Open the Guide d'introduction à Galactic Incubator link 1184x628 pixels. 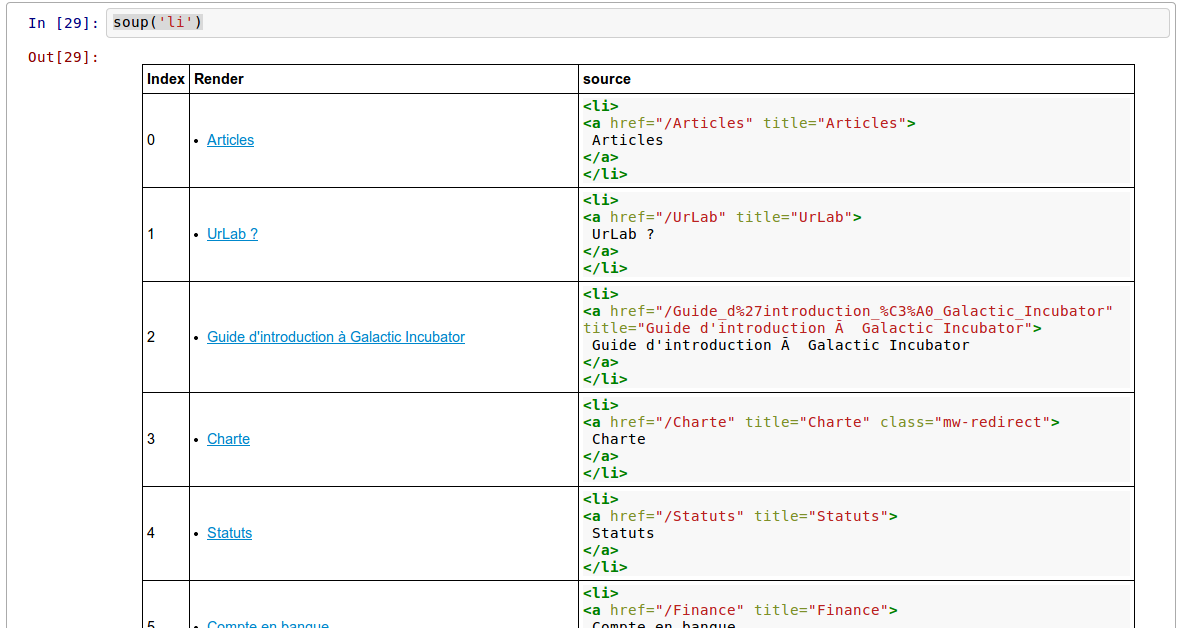(x=336, y=337)
